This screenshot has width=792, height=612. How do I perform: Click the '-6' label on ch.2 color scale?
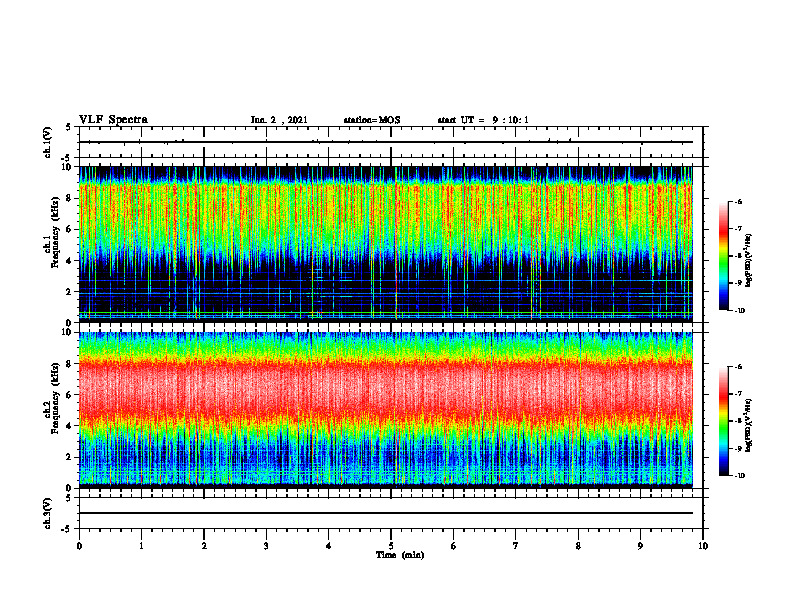click(739, 367)
